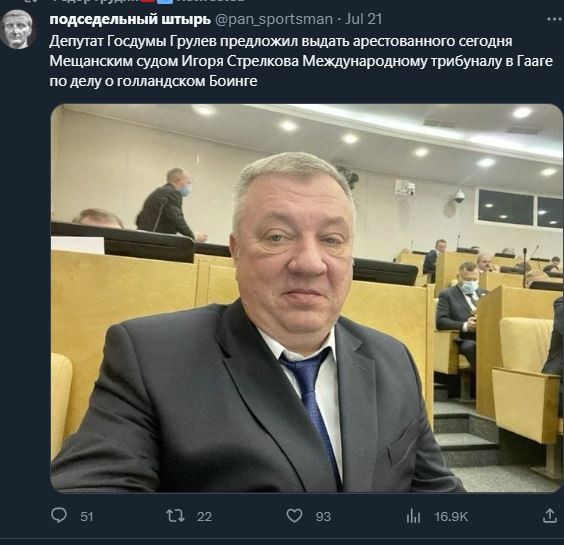The width and height of the screenshot is (564, 545).
Task: Click the 51 replies count
Action: click(x=87, y=517)
